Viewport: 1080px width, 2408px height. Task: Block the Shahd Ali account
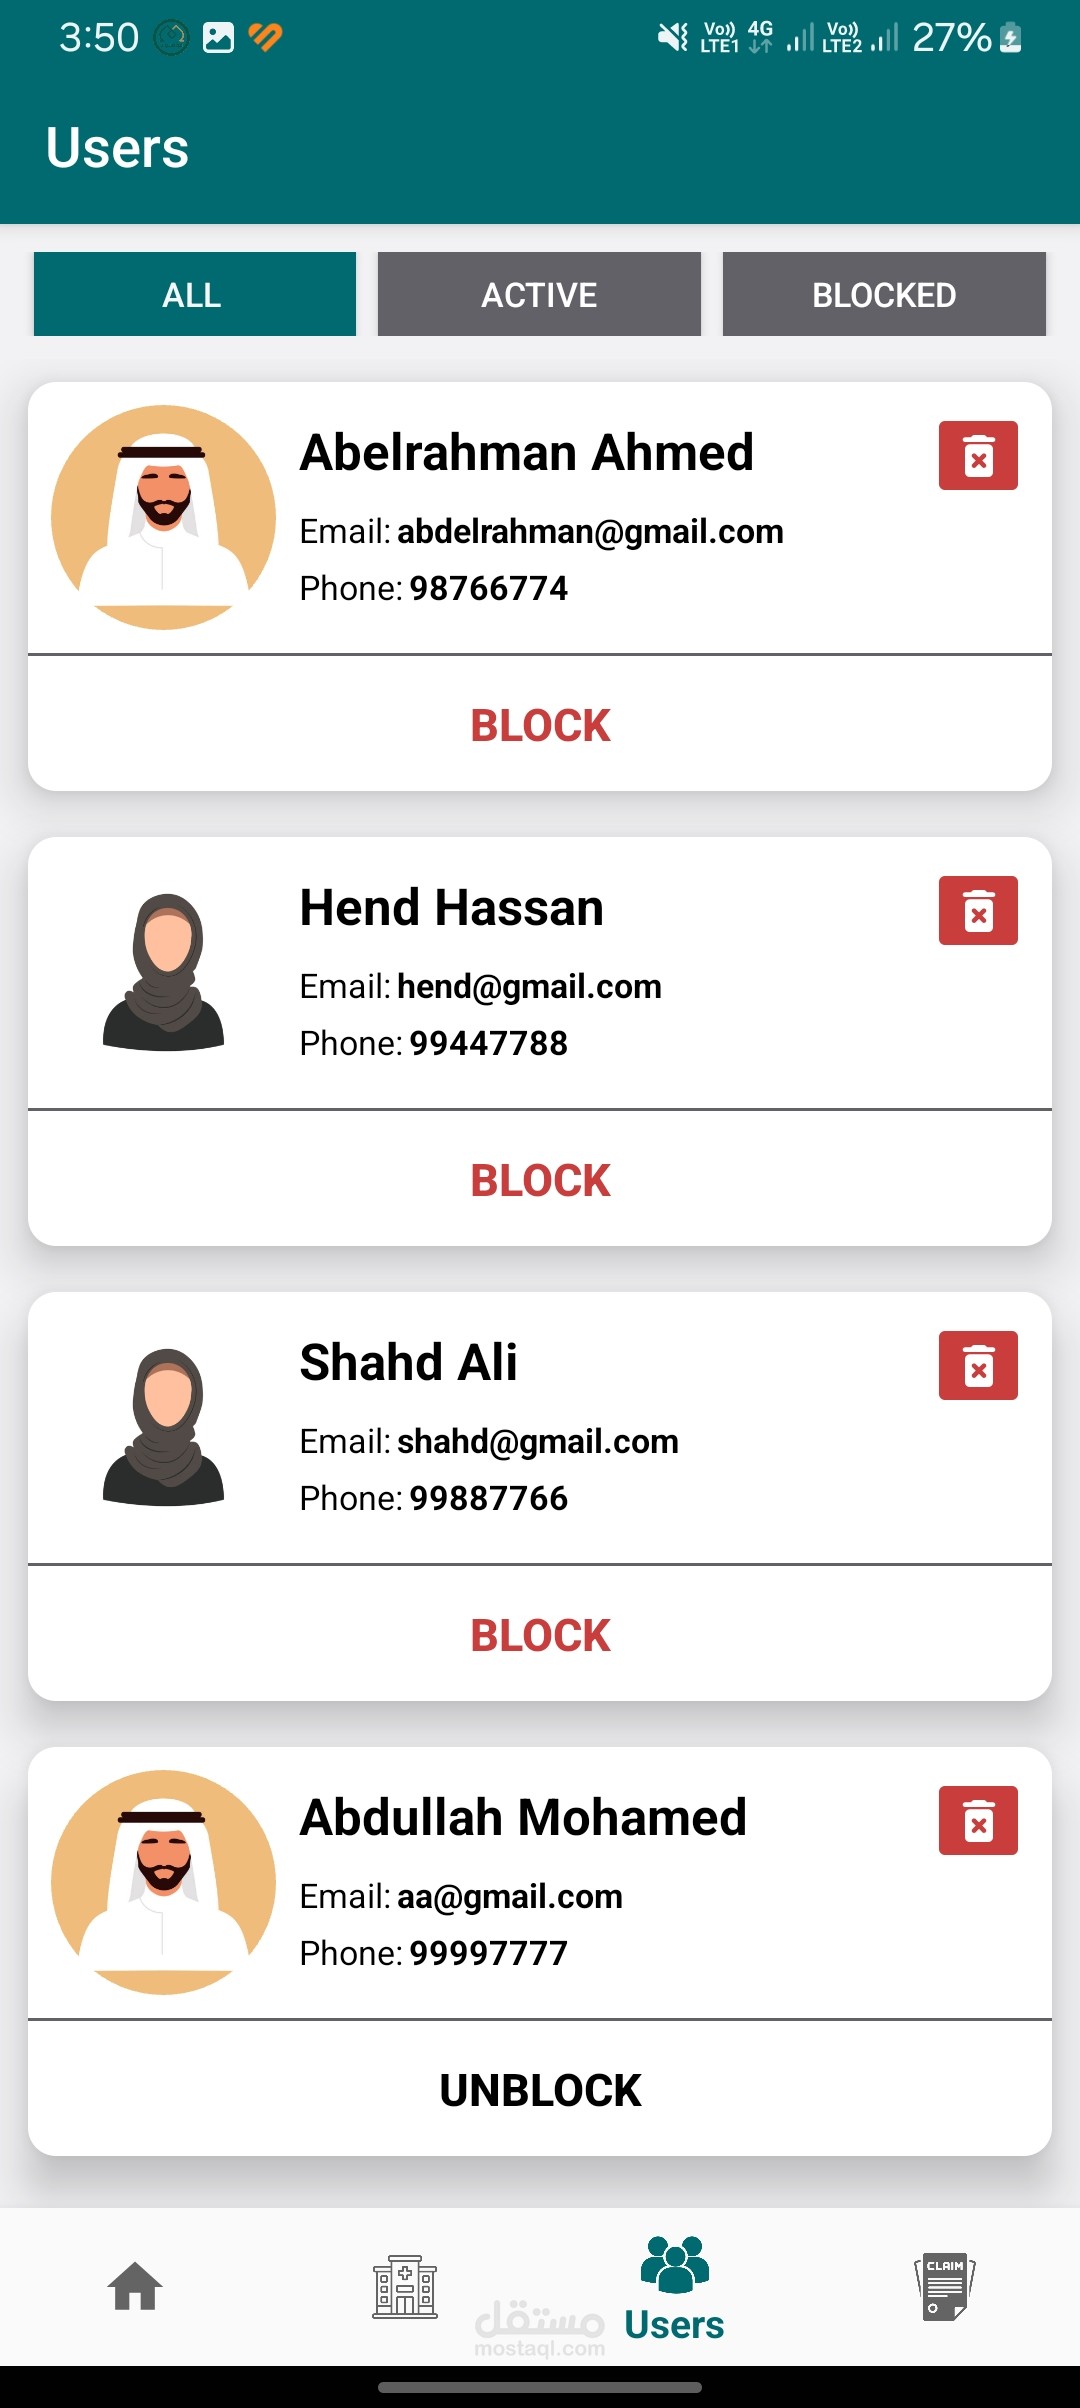pyautogui.click(x=540, y=1635)
